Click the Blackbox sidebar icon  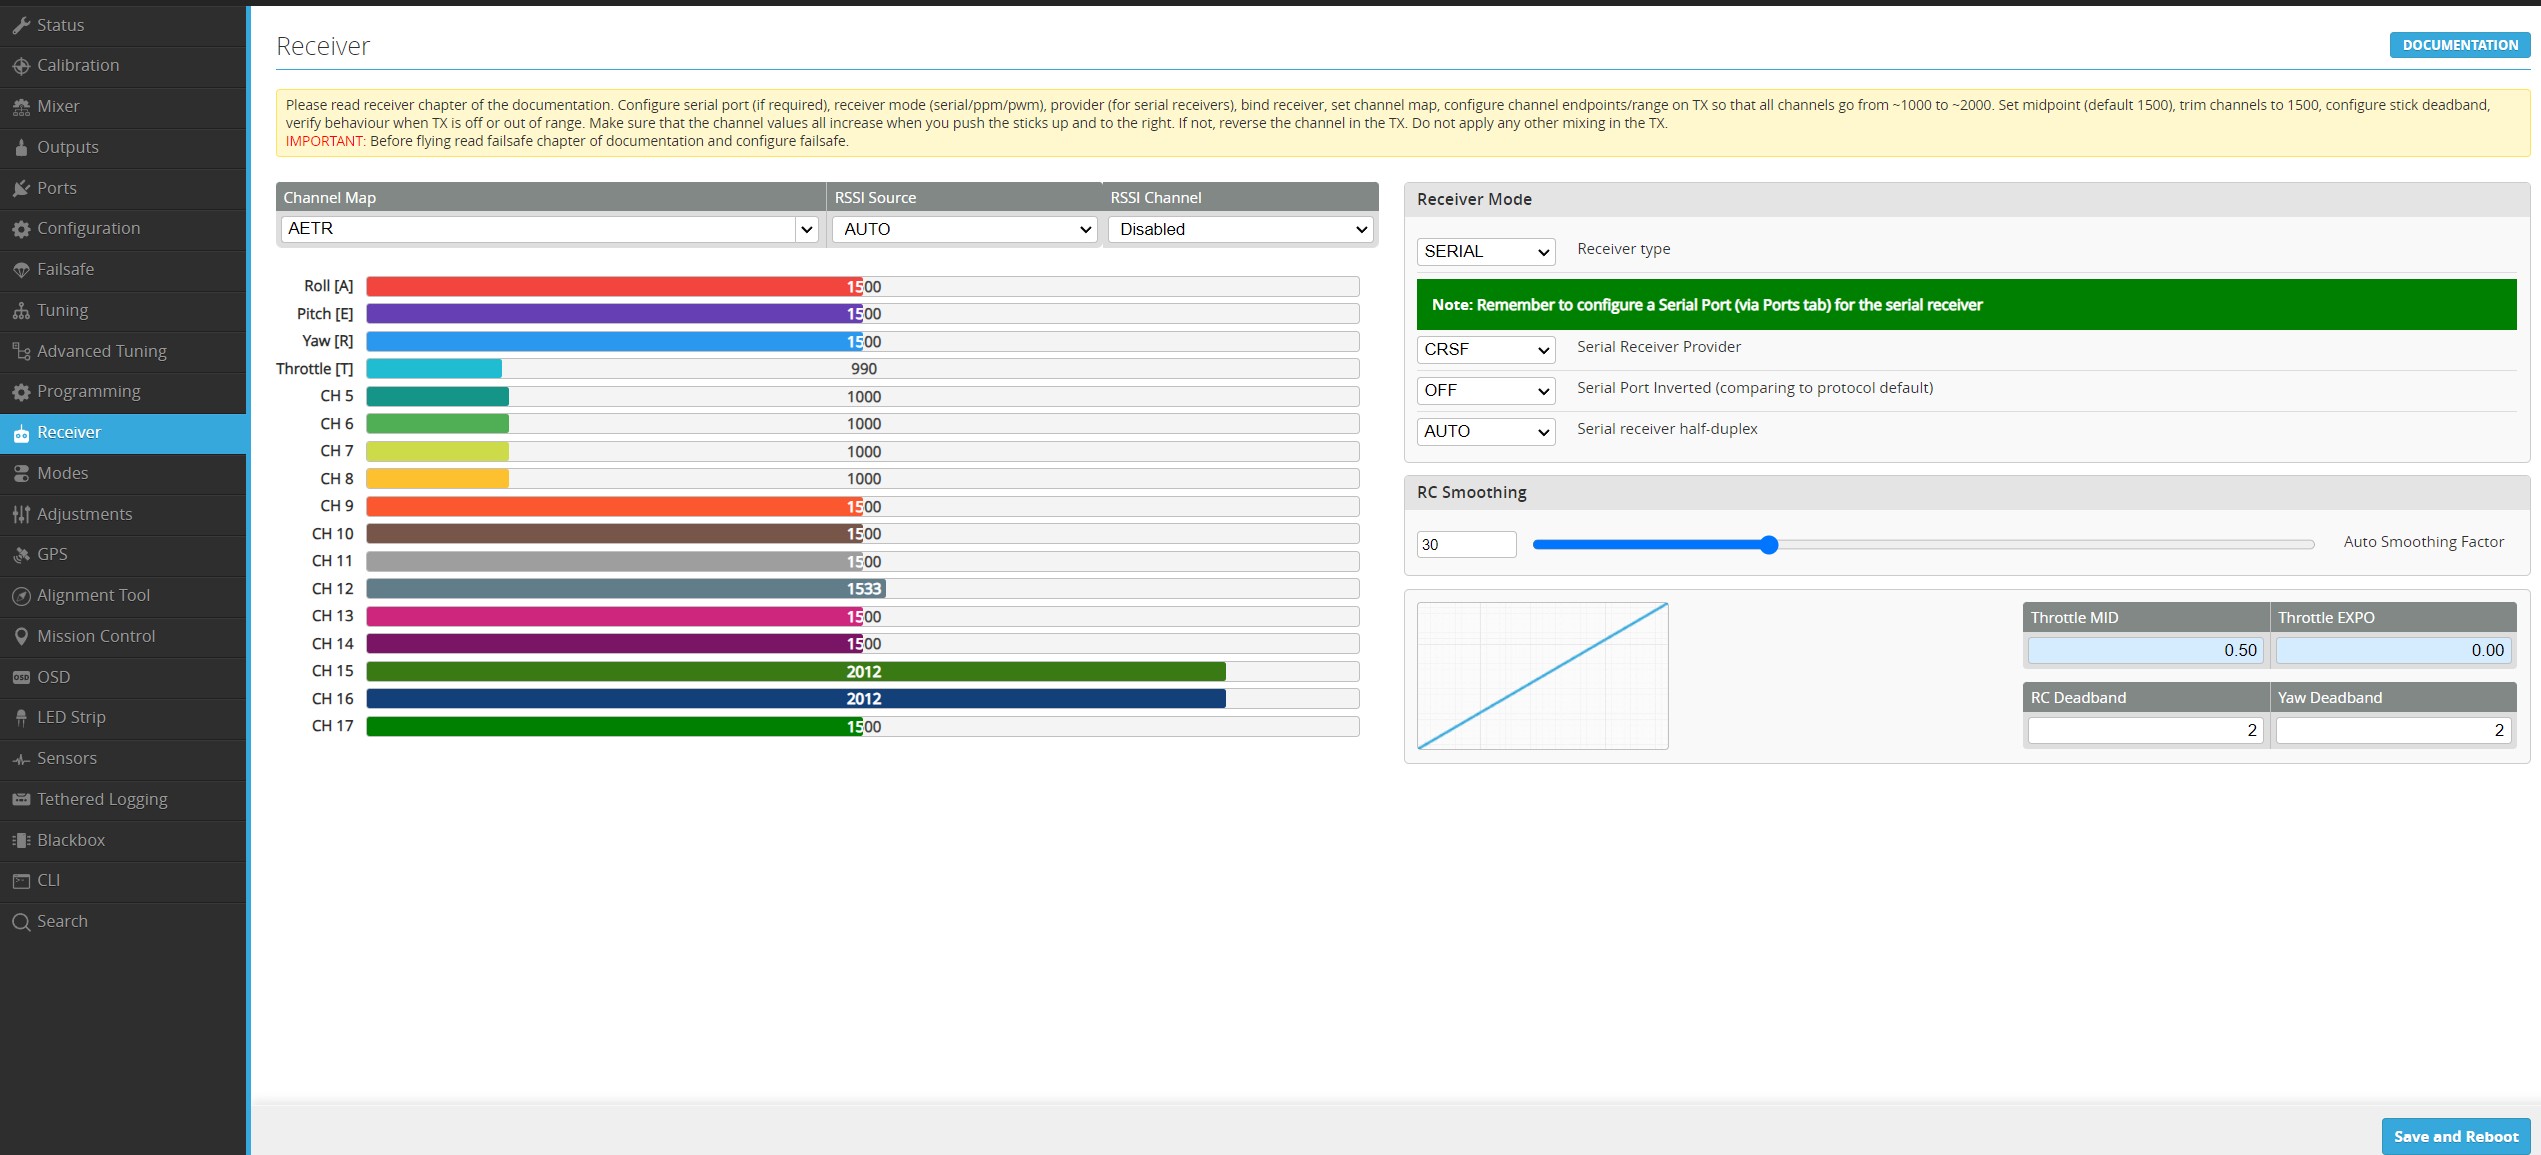(x=21, y=840)
